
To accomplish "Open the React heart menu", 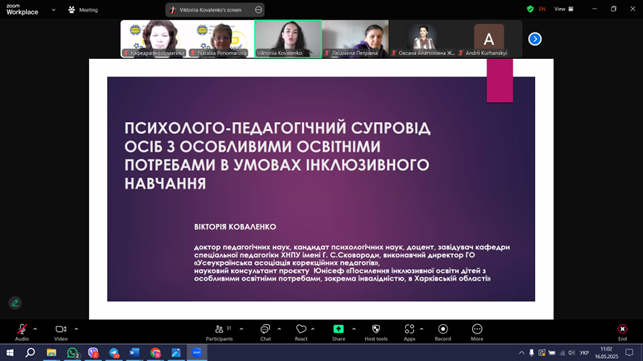I will click(301, 332).
